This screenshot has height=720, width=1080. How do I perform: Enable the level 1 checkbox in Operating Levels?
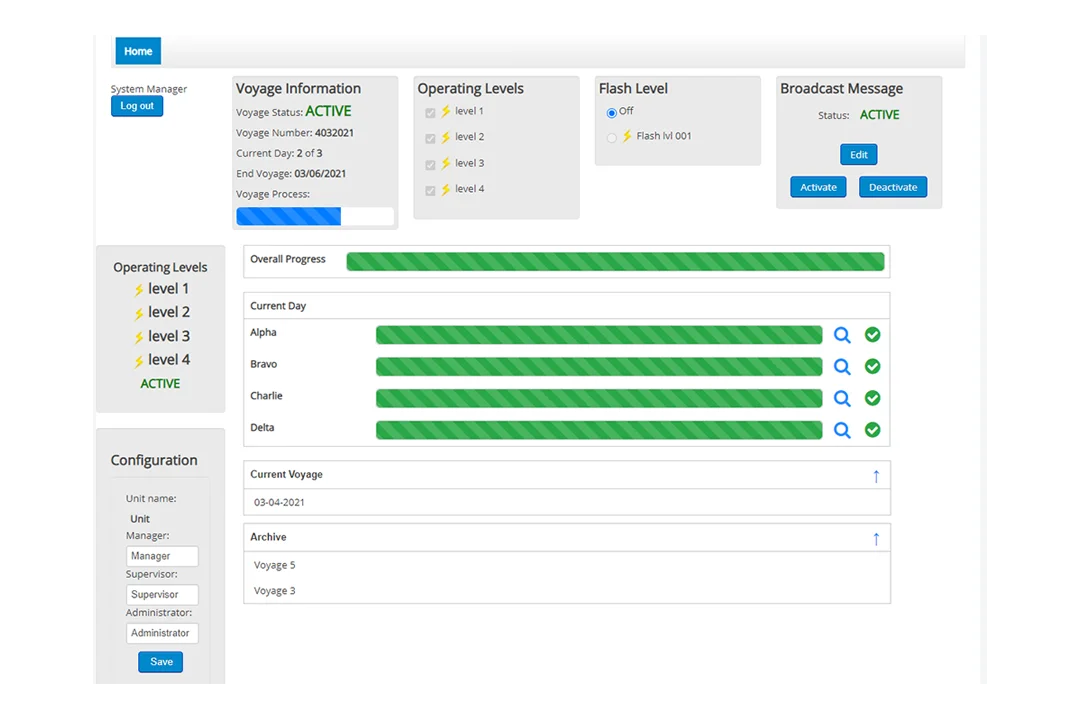pyautogui.click(x=430, y=112)
